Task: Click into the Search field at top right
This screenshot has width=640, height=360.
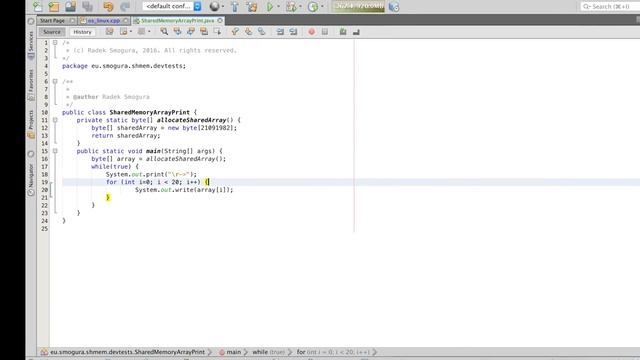Action: [x=610, y=7]
